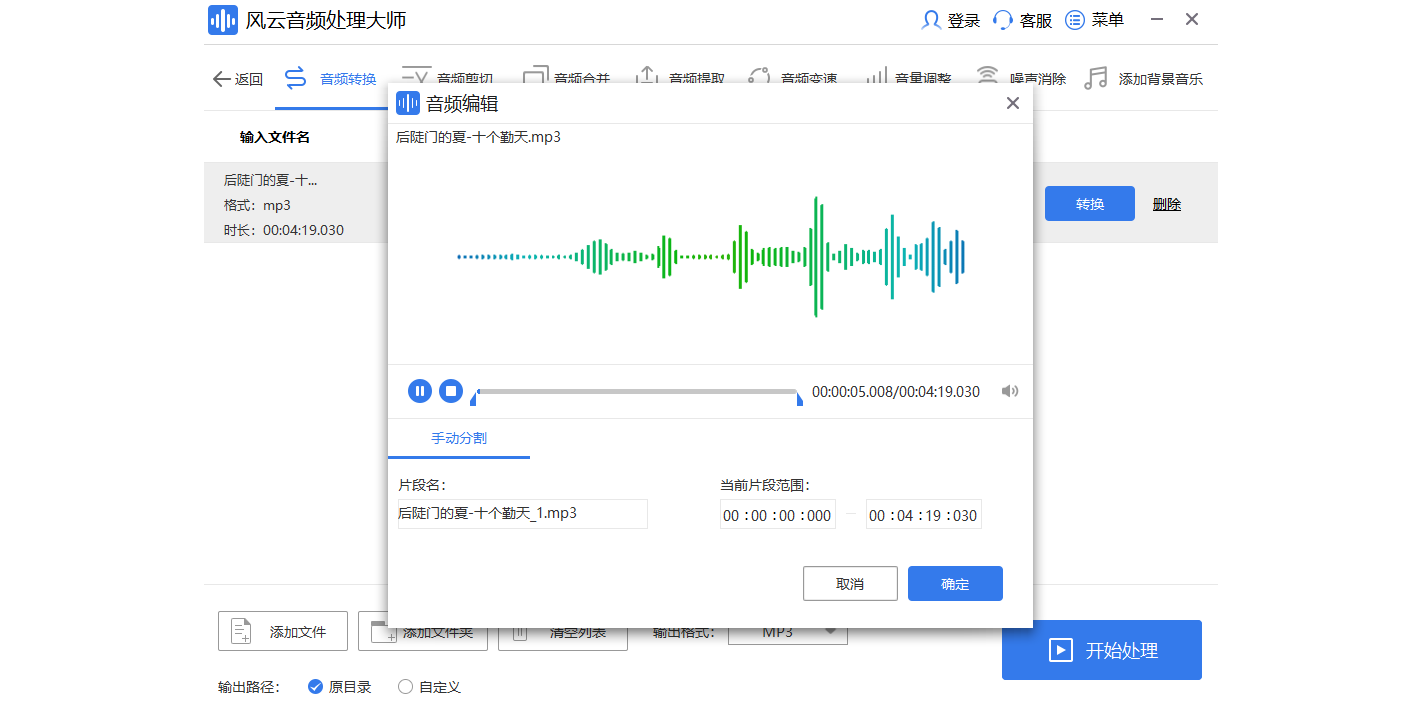Image resolution: width=1422 pixels, height=711 pixels.
Task: Click the 风云音频处理大师 app logo
Action: 223,20
